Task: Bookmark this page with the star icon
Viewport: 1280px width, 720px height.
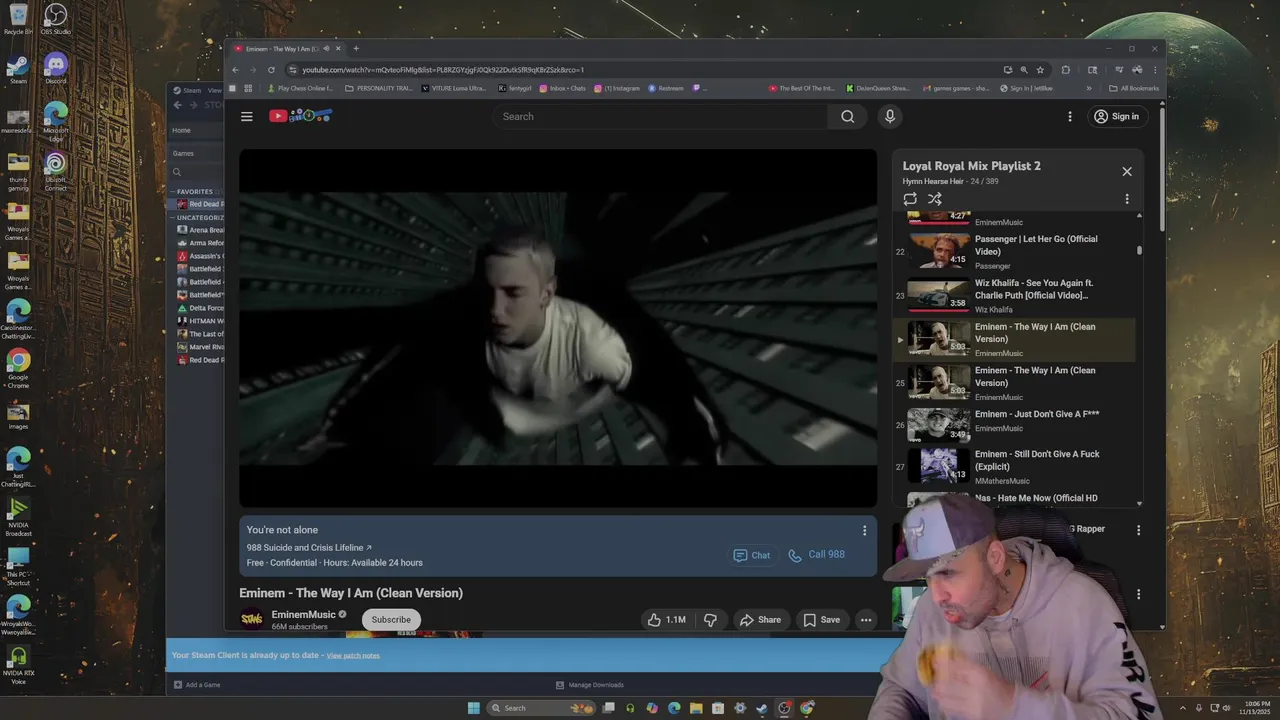Action: click(x=1040, y=70)
